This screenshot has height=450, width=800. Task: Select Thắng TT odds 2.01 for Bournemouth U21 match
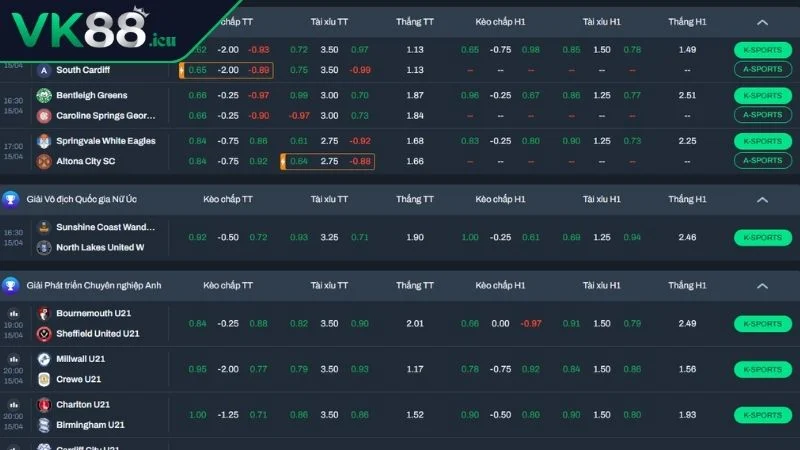coord(415,323)
